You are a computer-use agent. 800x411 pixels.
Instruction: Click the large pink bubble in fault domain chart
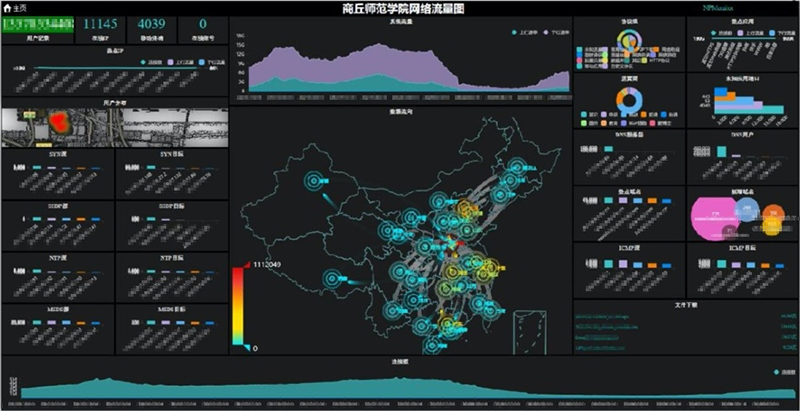714,218
